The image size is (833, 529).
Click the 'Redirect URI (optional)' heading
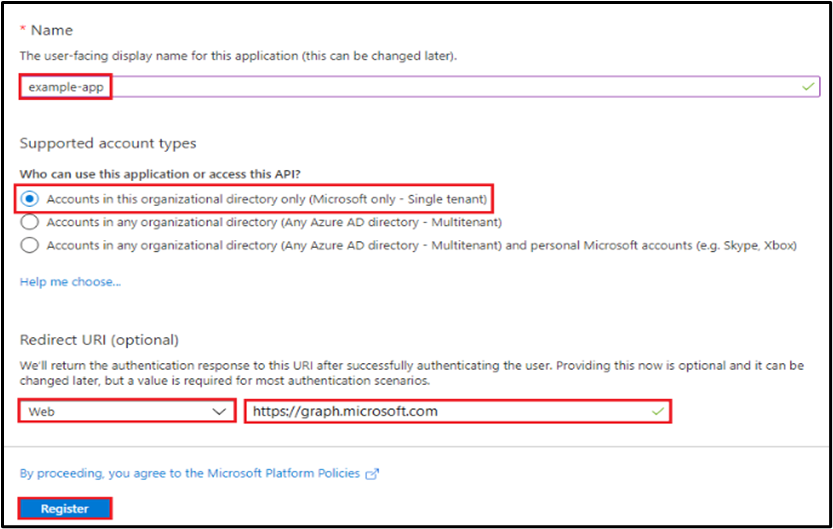99,340
